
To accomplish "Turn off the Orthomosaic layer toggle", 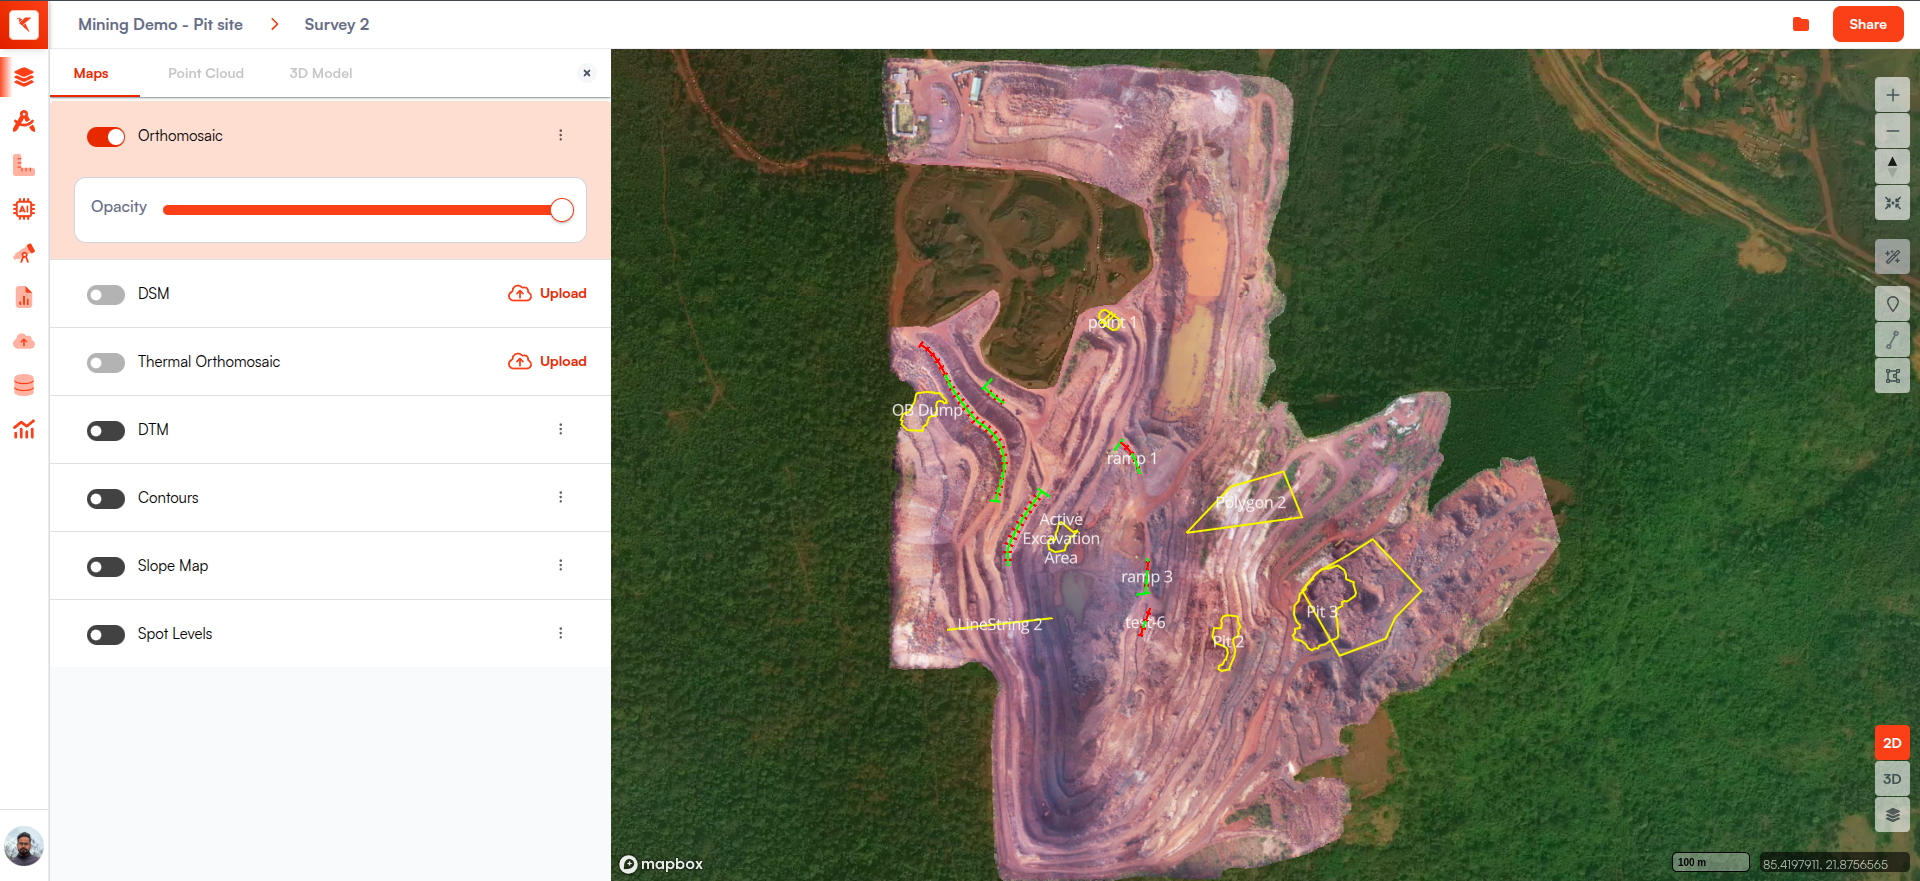I will (x=106, y=137).
